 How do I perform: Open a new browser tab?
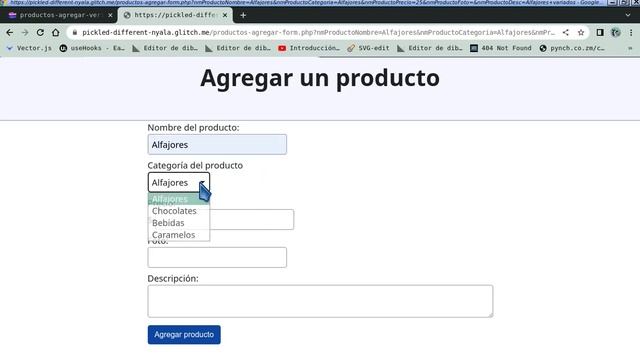[243, 15]
